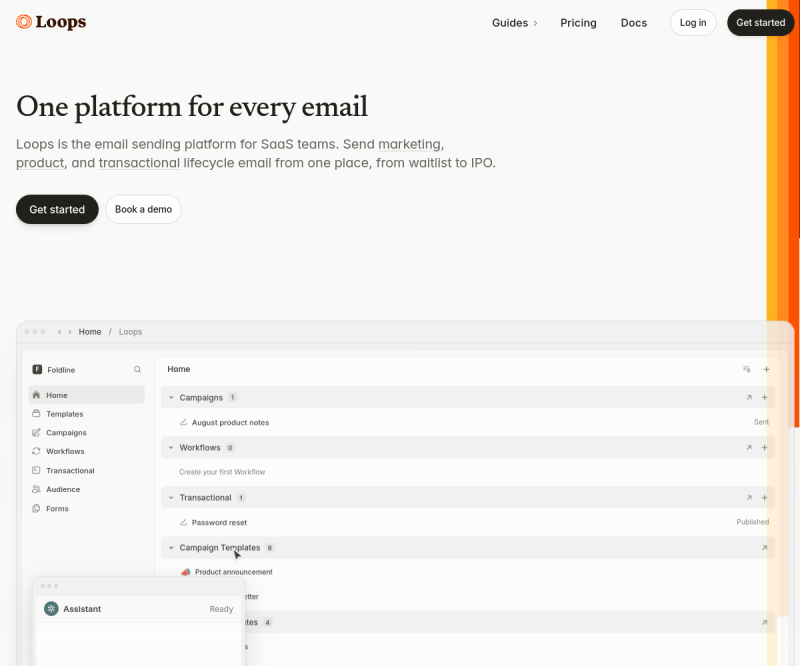Open the August product notes campaign
This screenshot has width=800, height=666.
point(230,423)
